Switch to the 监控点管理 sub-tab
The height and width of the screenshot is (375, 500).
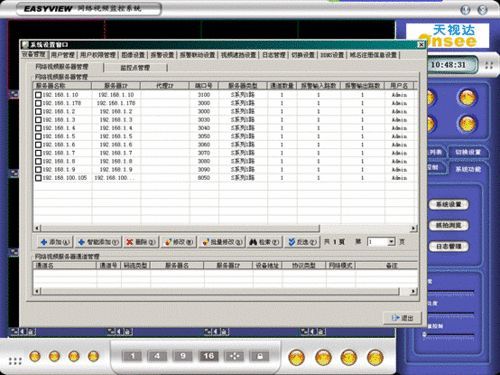coord(135,68)
